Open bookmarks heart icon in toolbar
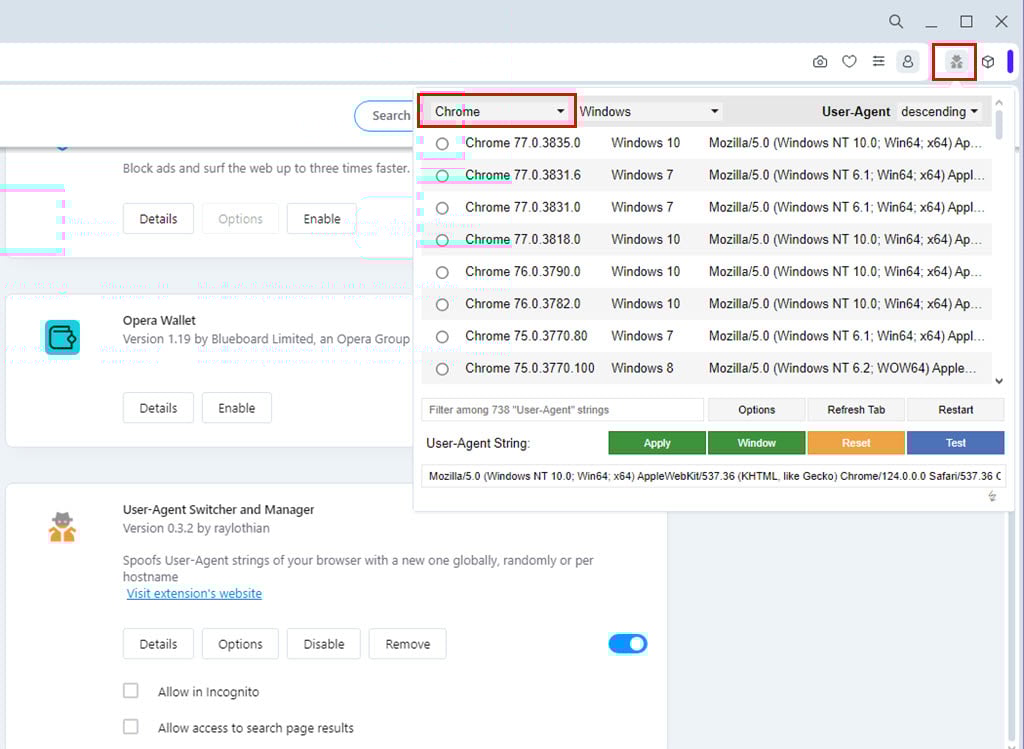Screen dimensions: 1024x749 coord(849,61)
